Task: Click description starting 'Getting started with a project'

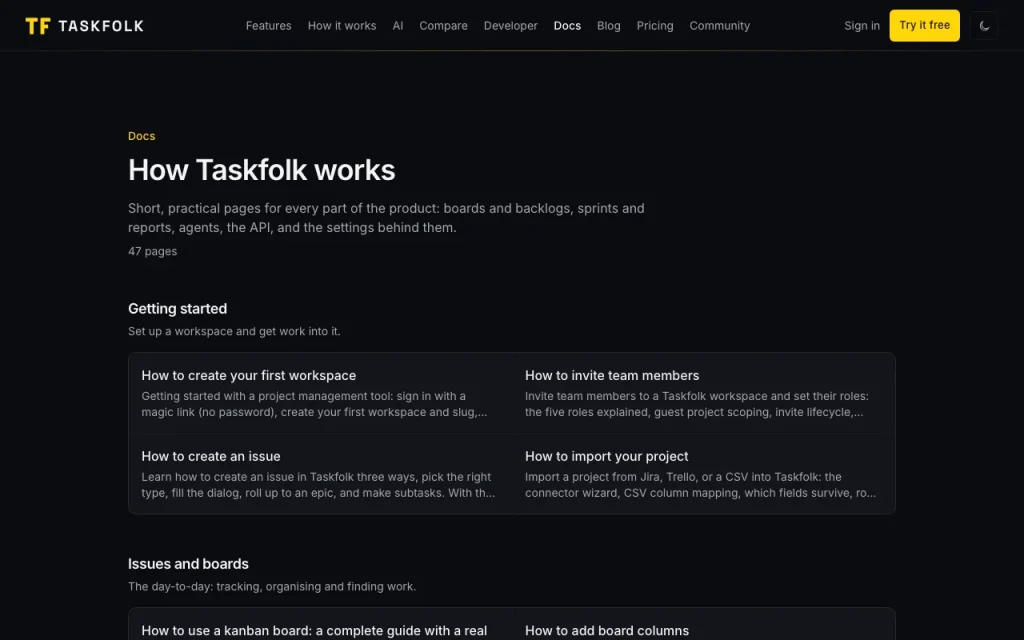Action: (314, 404)
